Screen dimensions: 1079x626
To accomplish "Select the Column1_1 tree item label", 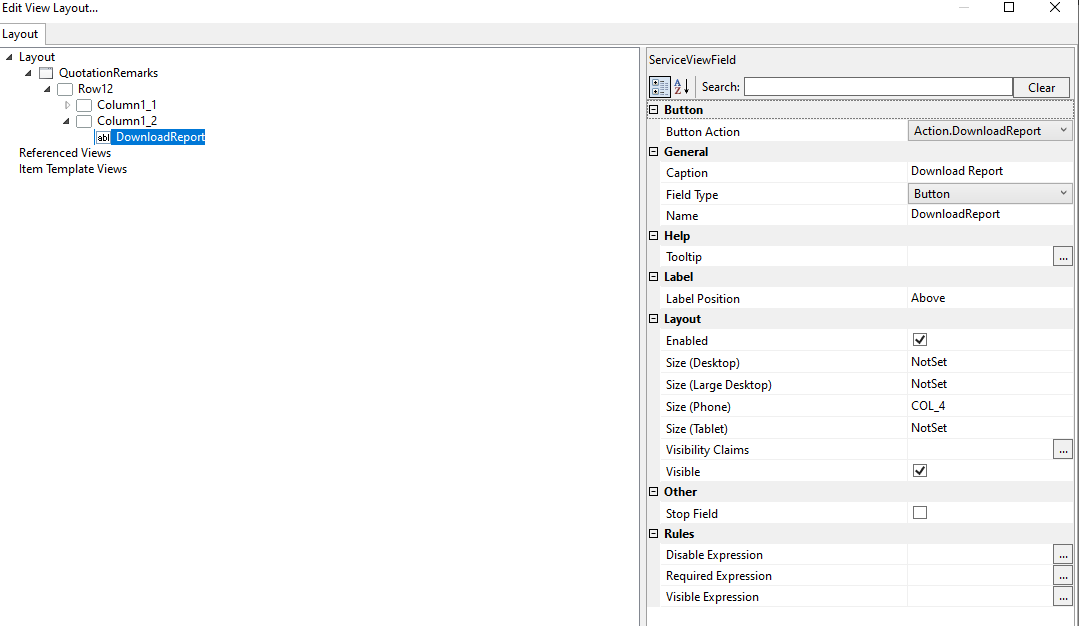I will [127, 105].
